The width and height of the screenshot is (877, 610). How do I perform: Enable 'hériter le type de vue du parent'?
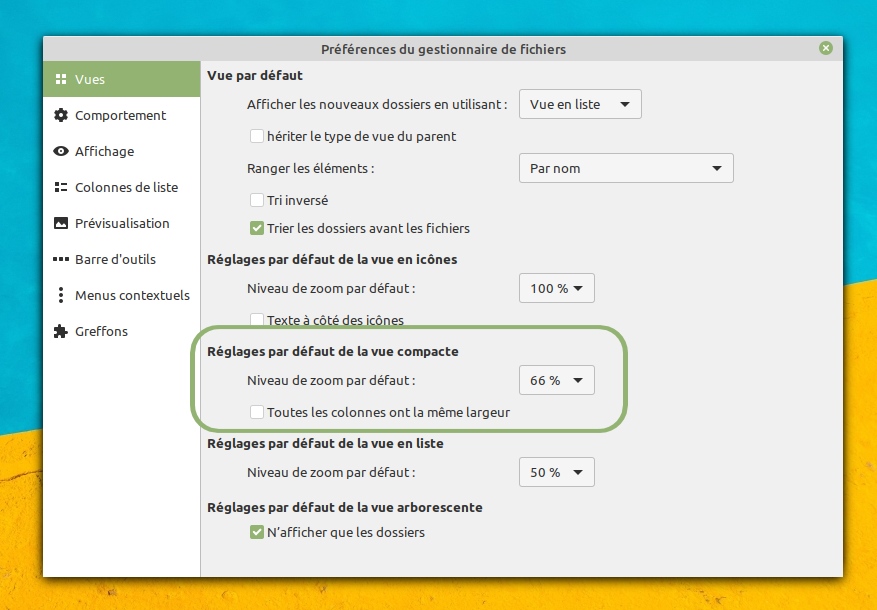[257, 136]
